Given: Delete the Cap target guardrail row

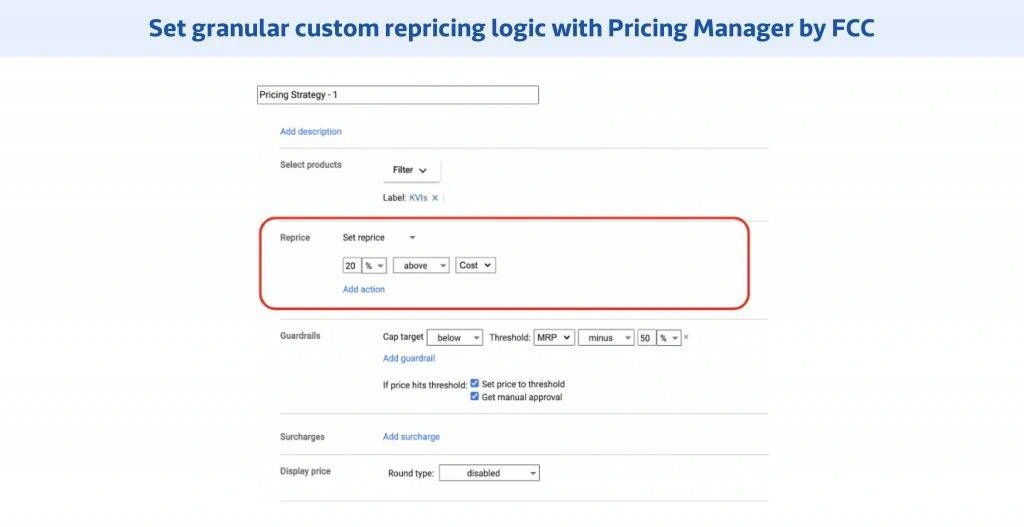Looking at the screenshot, I should 686,338.
